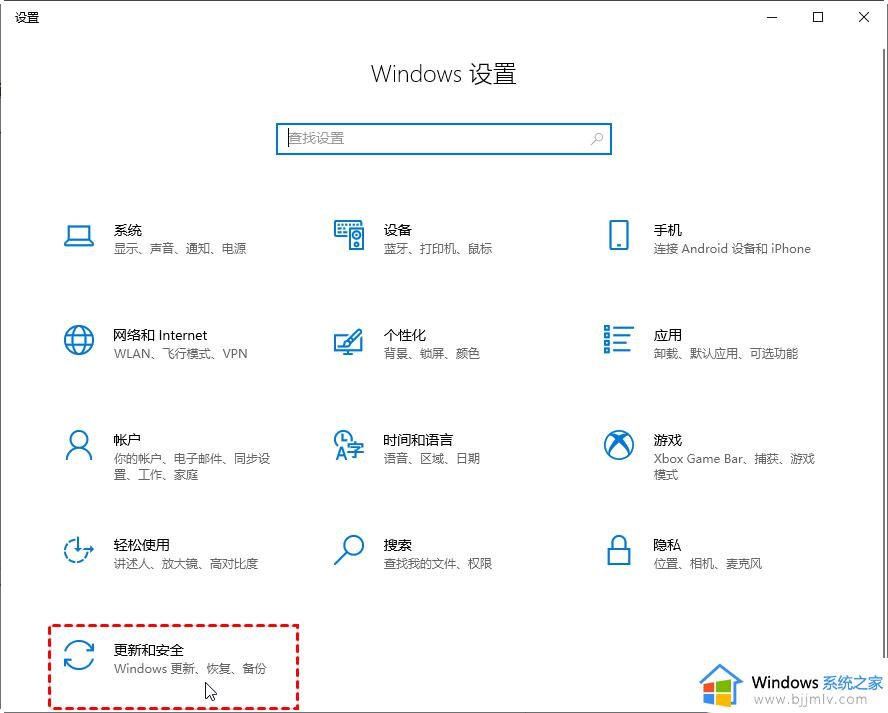Open the 帐户 settings title
Image resolution: width=888 pixels, height=713 pixels.
coord(127,440)
